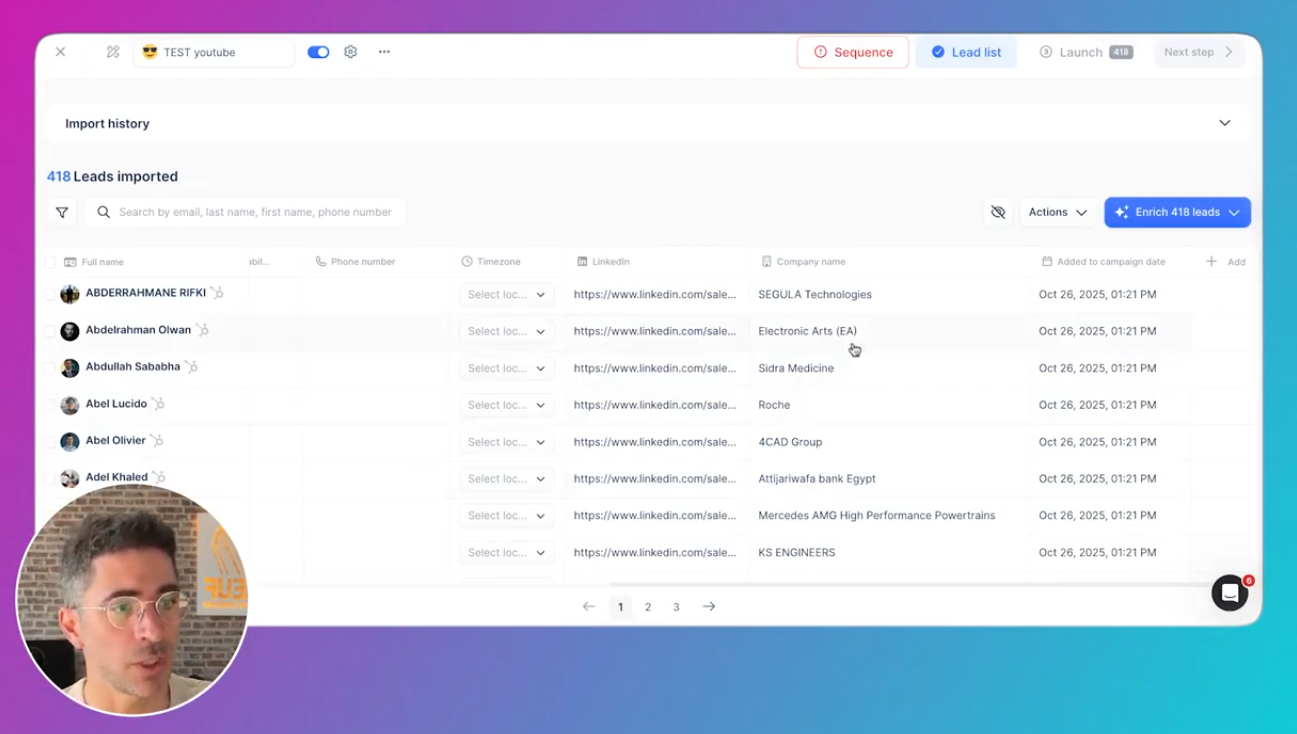Click ABDERRAHMANE RIFKI's avatar
The image size is (1297, 734).
coord(70,294)
